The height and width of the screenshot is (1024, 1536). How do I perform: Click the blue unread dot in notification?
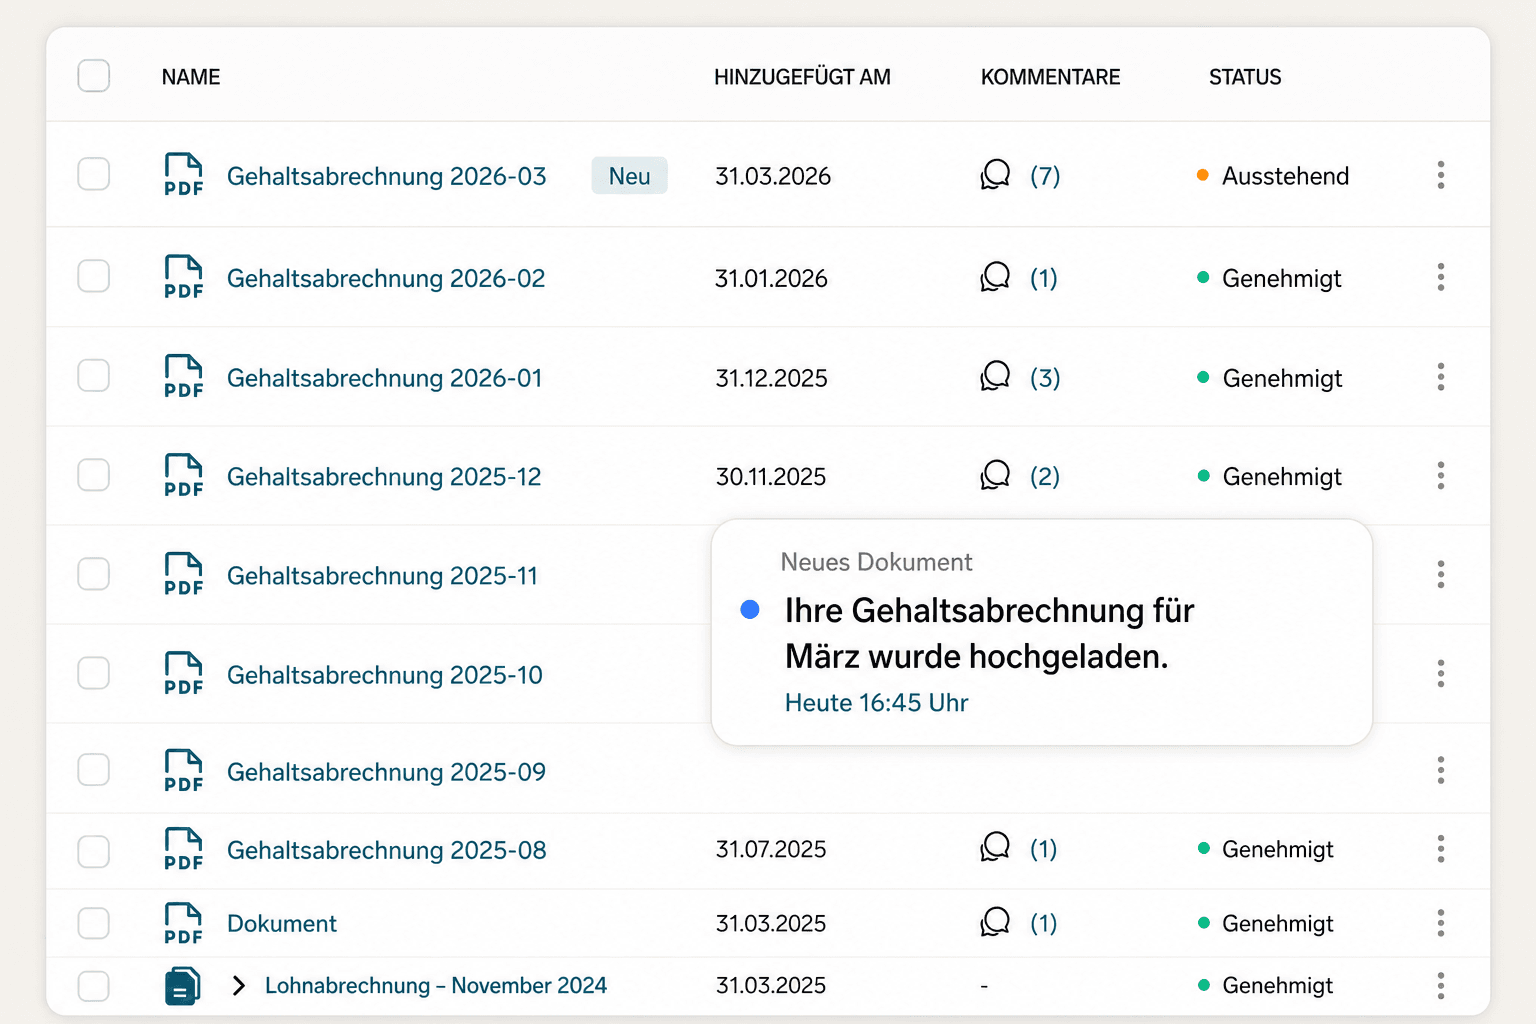tap(750, 609)
